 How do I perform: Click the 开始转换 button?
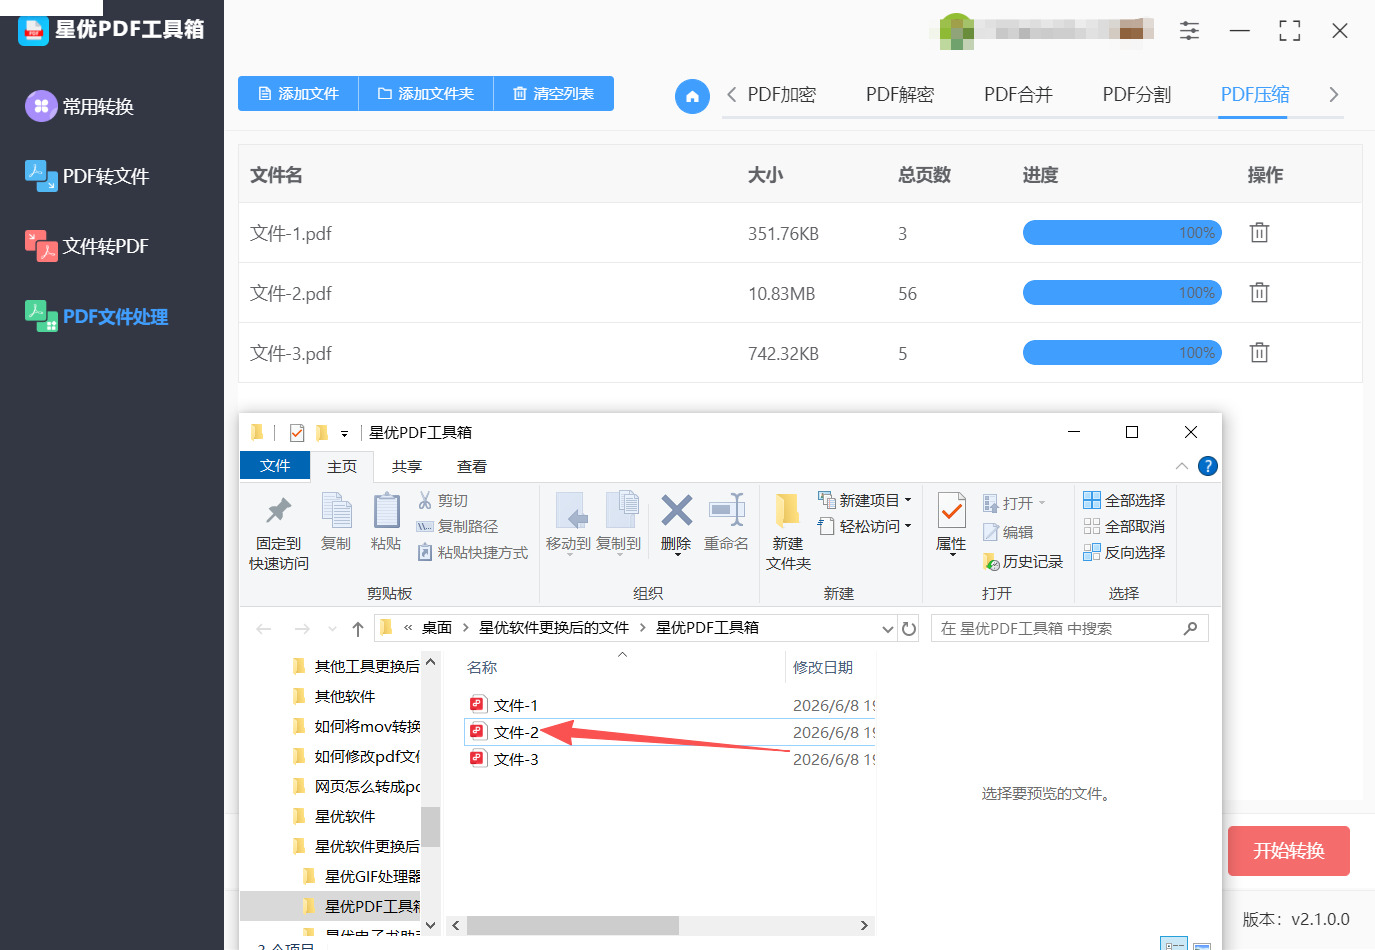coord(1289,851)
